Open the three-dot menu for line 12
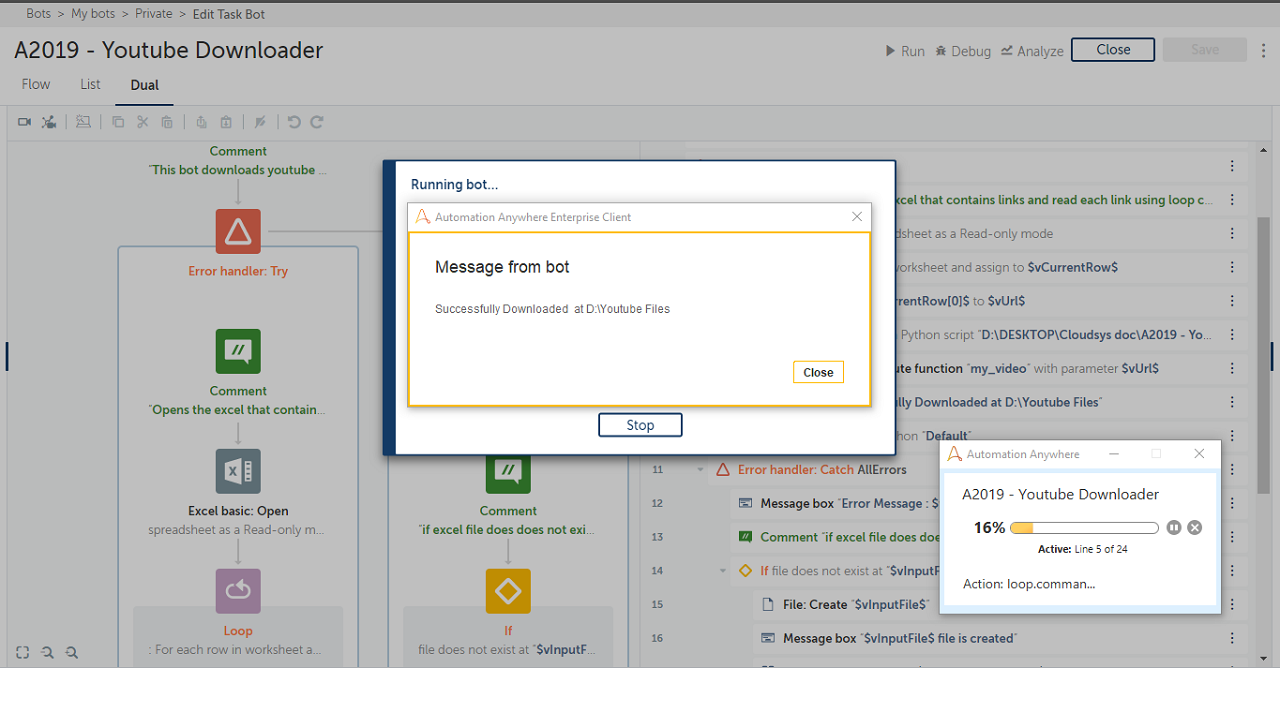 tap(1232, 503)
